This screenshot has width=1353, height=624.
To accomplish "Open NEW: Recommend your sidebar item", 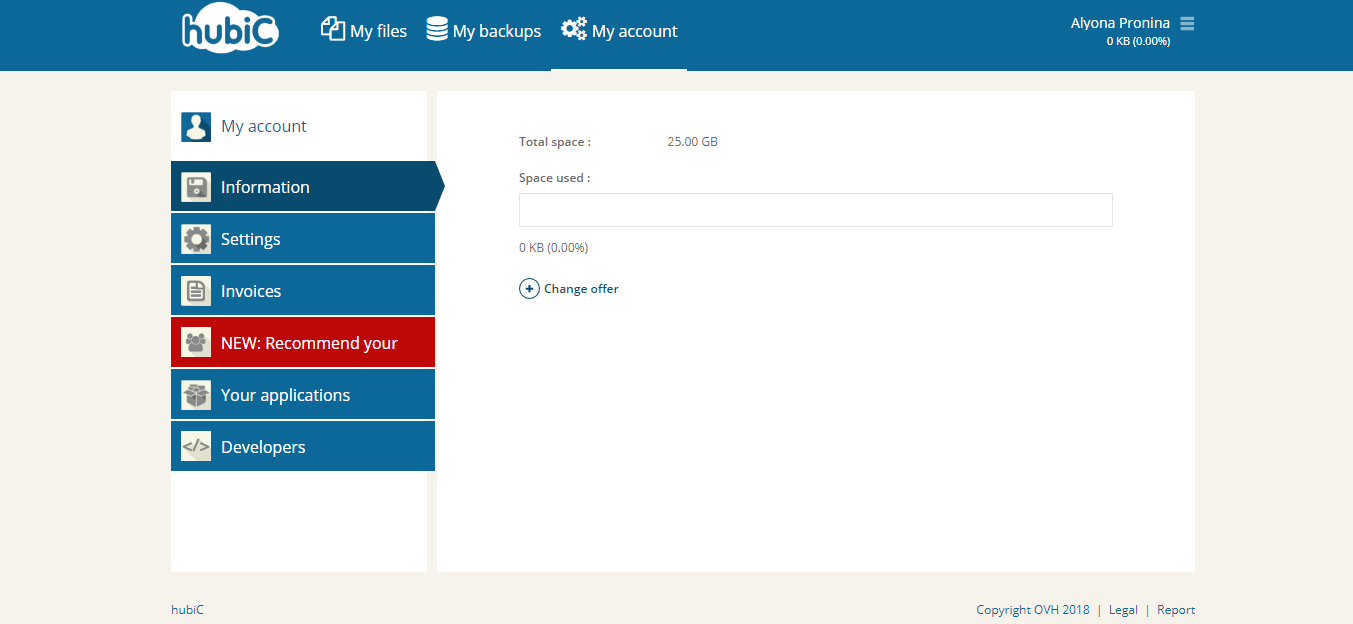I will point(303,343).
